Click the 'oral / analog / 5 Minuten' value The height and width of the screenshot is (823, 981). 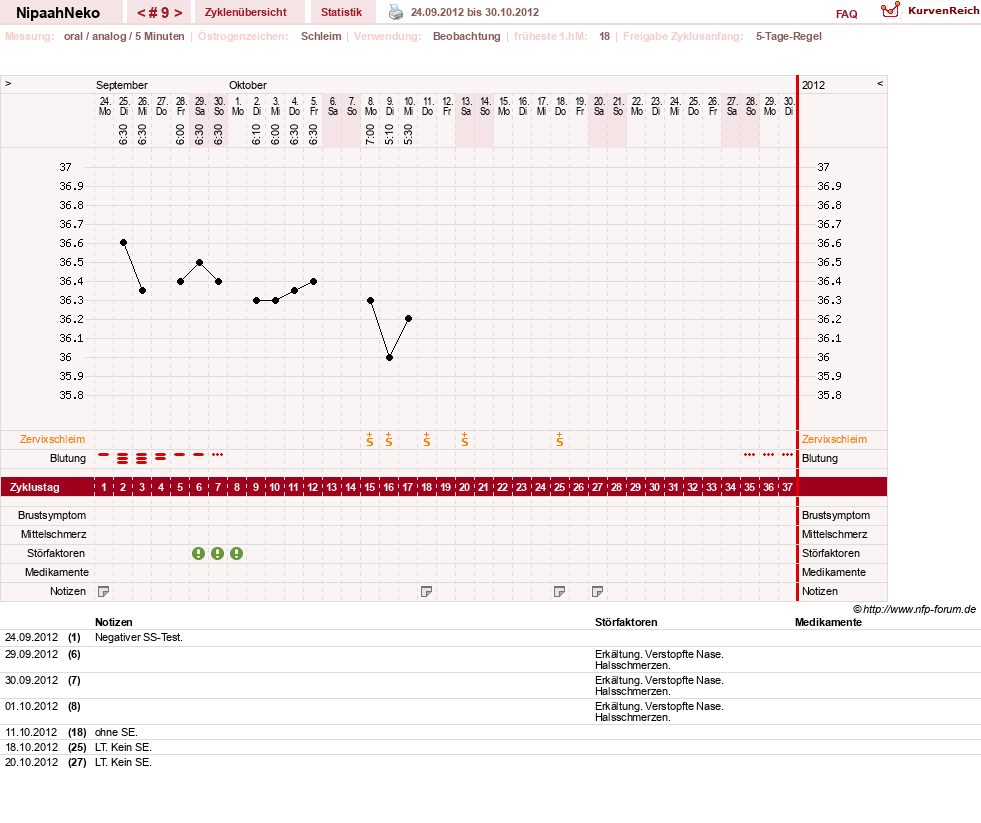124,36
